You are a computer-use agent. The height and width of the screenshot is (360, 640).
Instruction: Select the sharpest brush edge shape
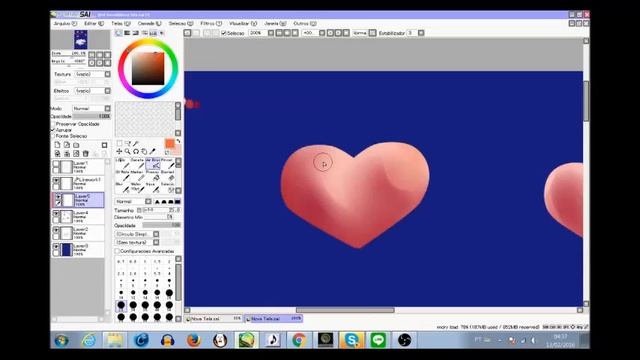[x=157, y=202]
